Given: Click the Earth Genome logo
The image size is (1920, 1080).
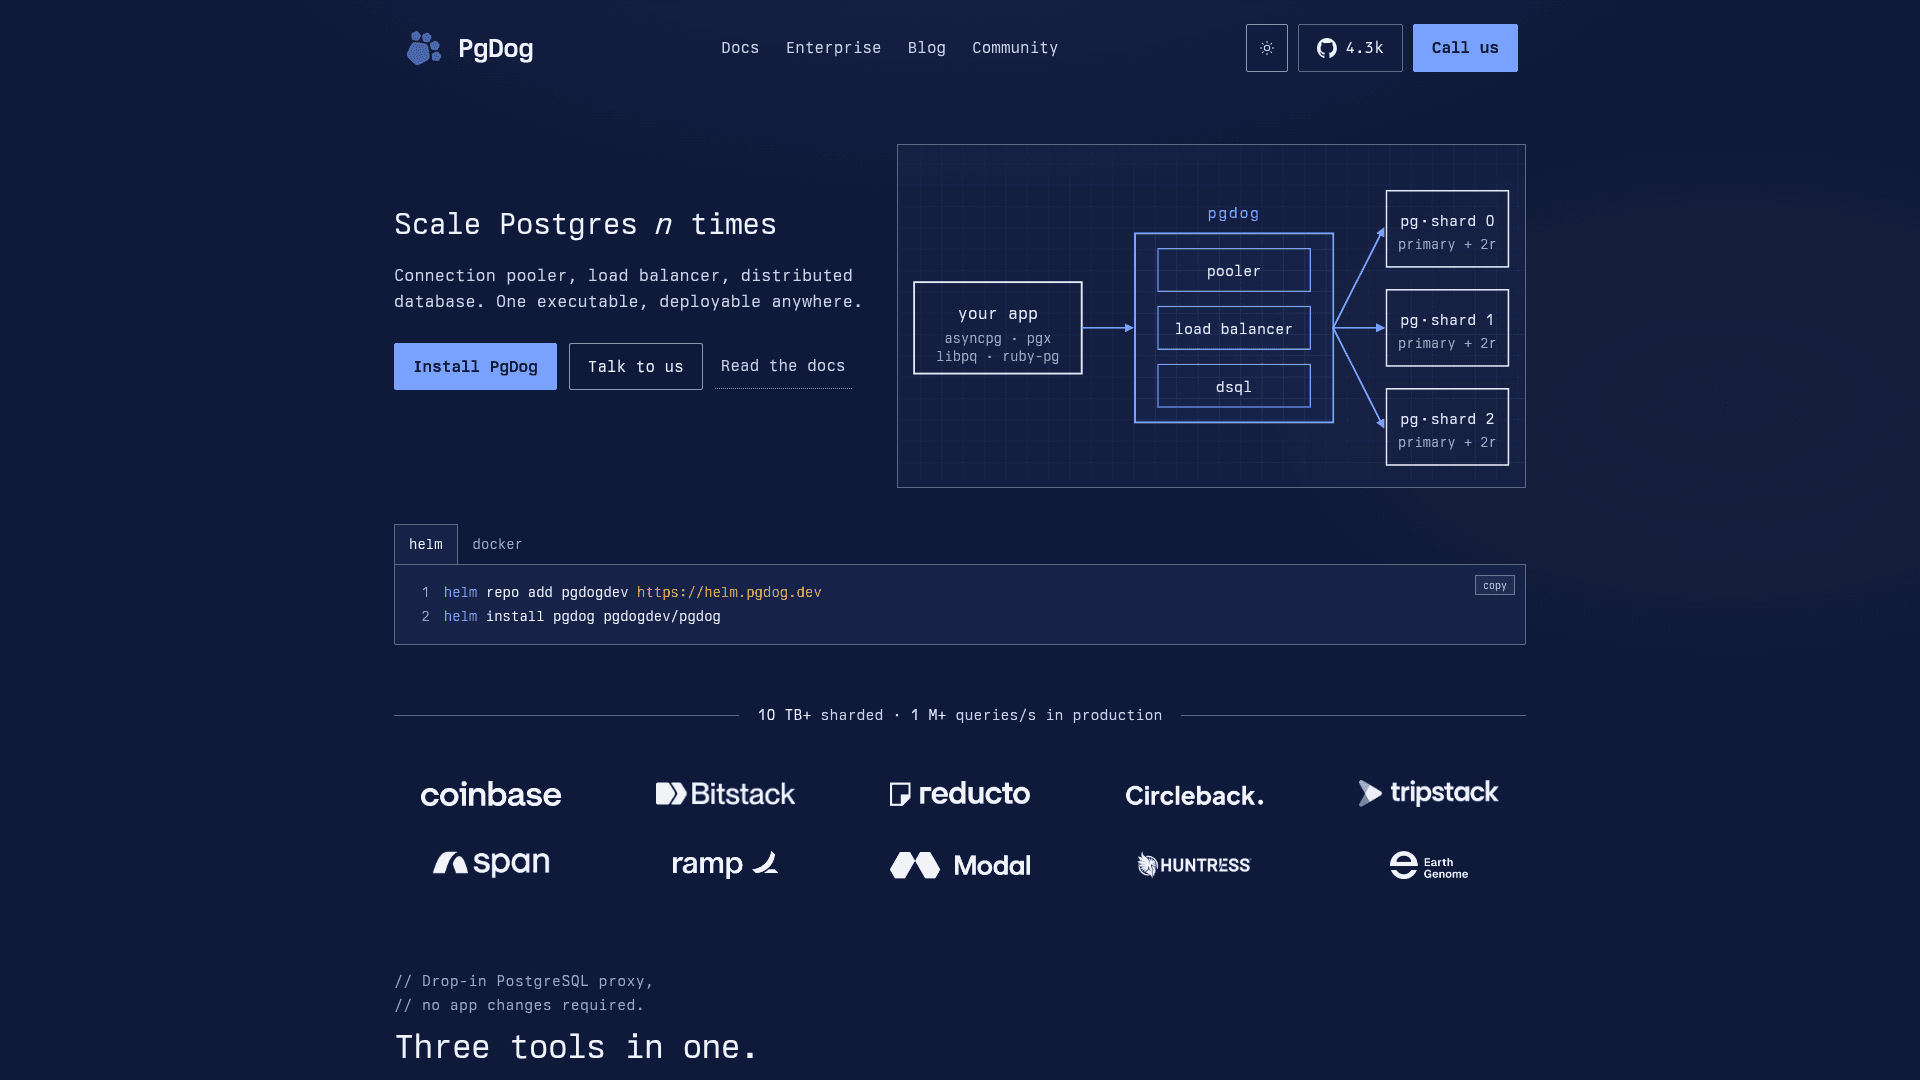Looking at the screenshot, I should click(1428, 865).
